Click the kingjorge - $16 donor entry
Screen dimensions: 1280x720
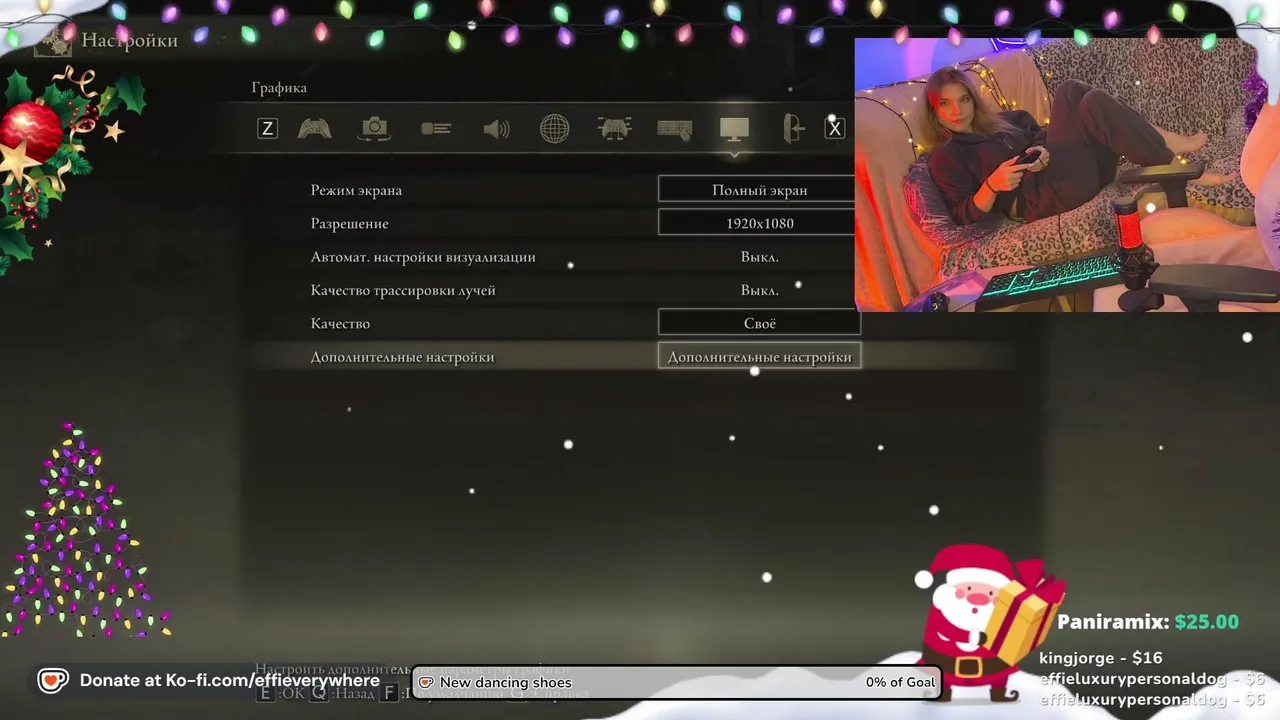point(1100,658)
